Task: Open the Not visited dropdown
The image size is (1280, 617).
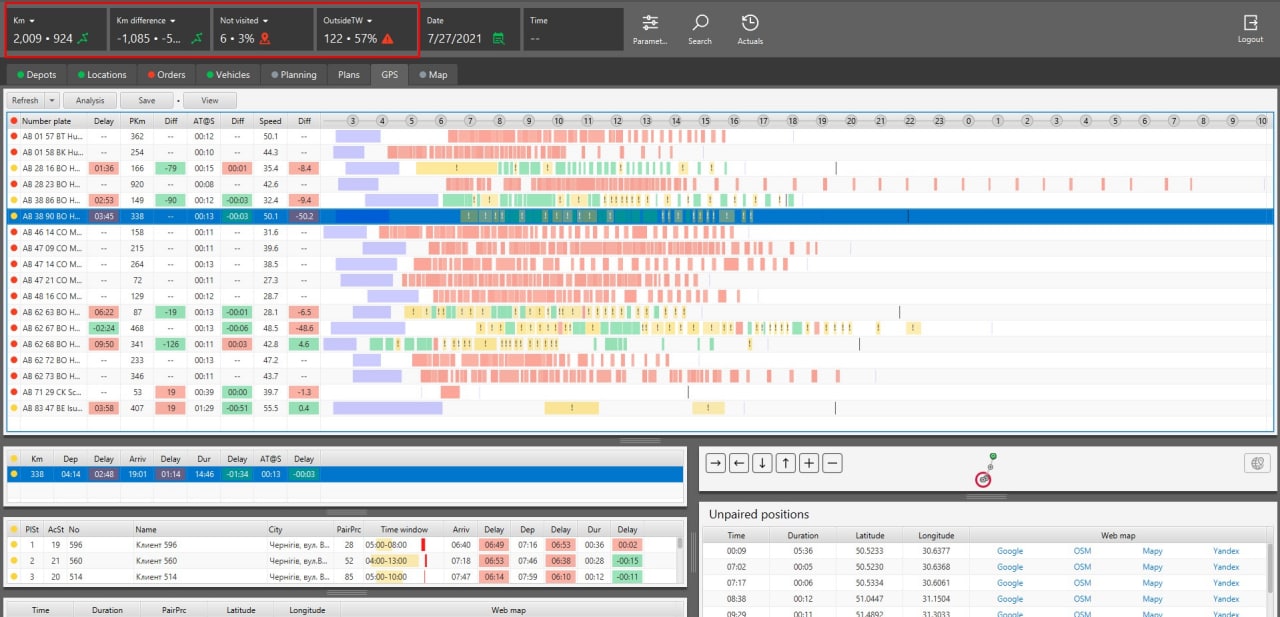Action: (266, 20)
